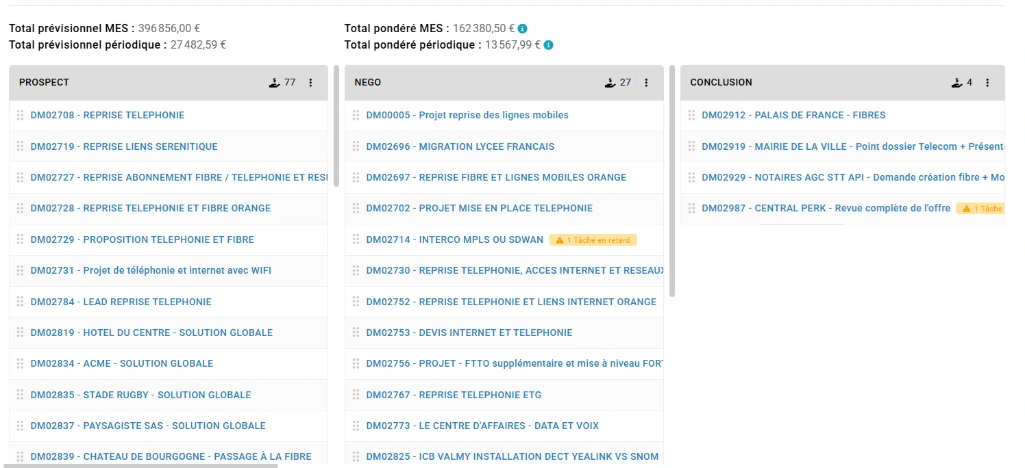Open DM02708 - REPRISE TELEPHONIE deal
The width and height of the screenshot is (1025, 468).
coord(107,115)
